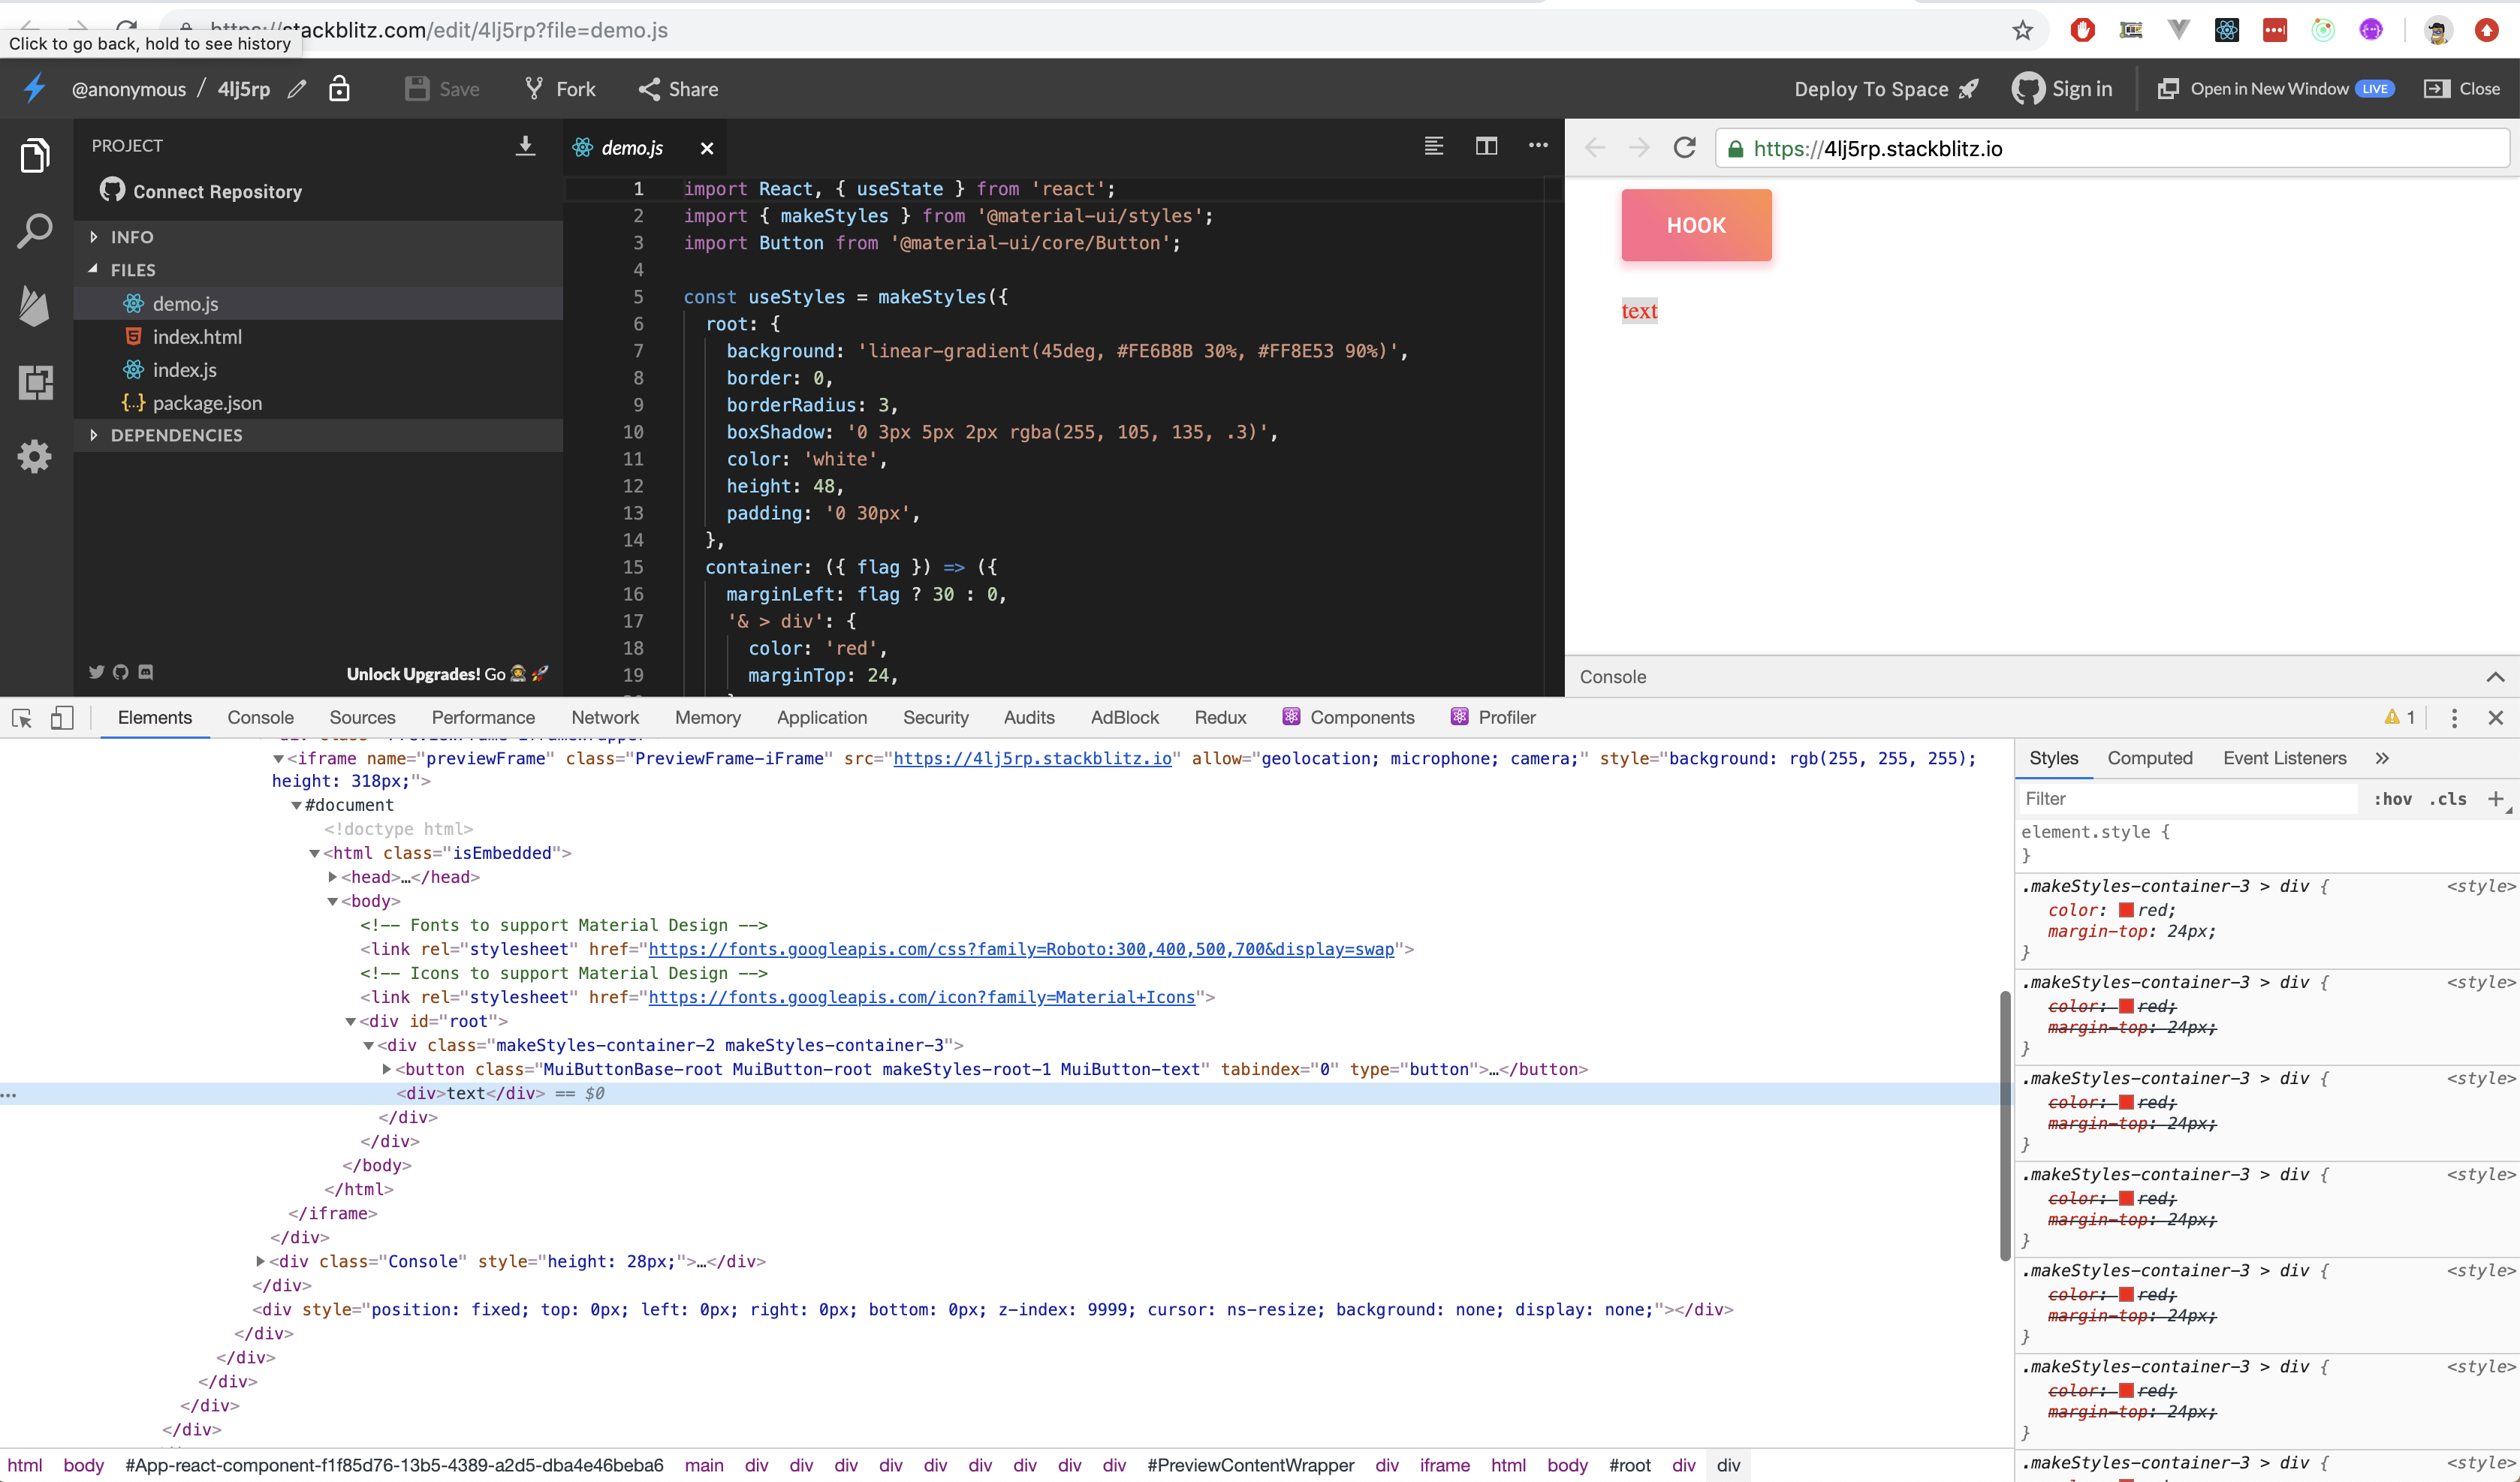This screenshot has width=2520, height=1482.
Task: Open settings gear in left sidebar
Action: pos(35,457)
